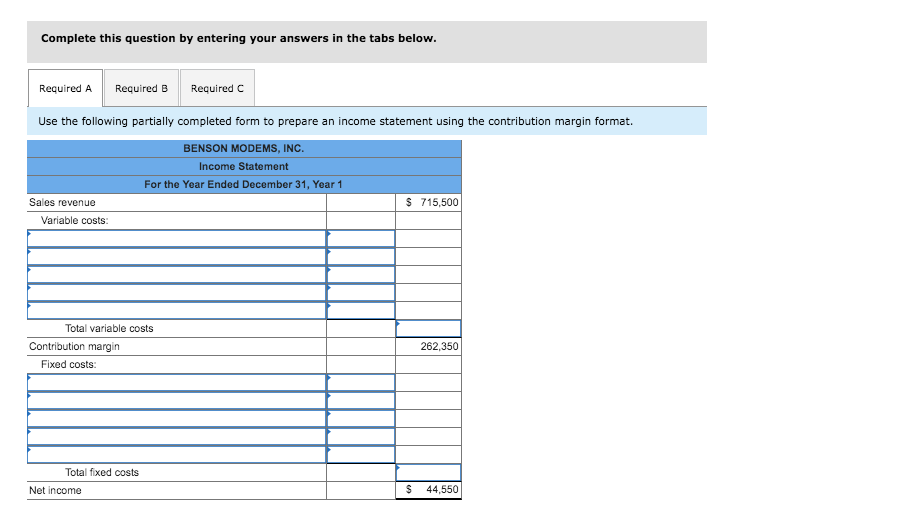Click the For the Year Ended header
Viewport: 907px width, 506px height.
click(x=243, y=184)
